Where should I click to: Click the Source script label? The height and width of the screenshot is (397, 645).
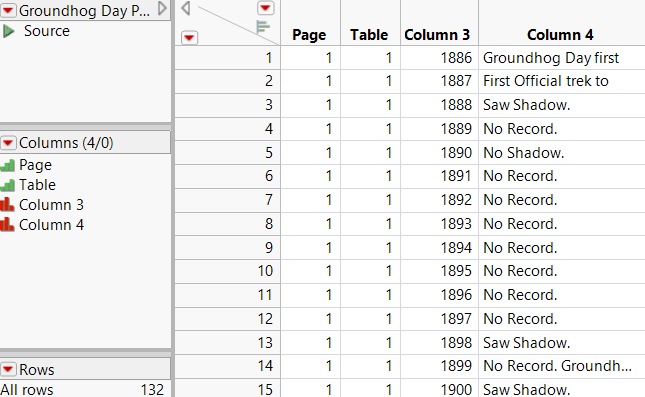46,31
